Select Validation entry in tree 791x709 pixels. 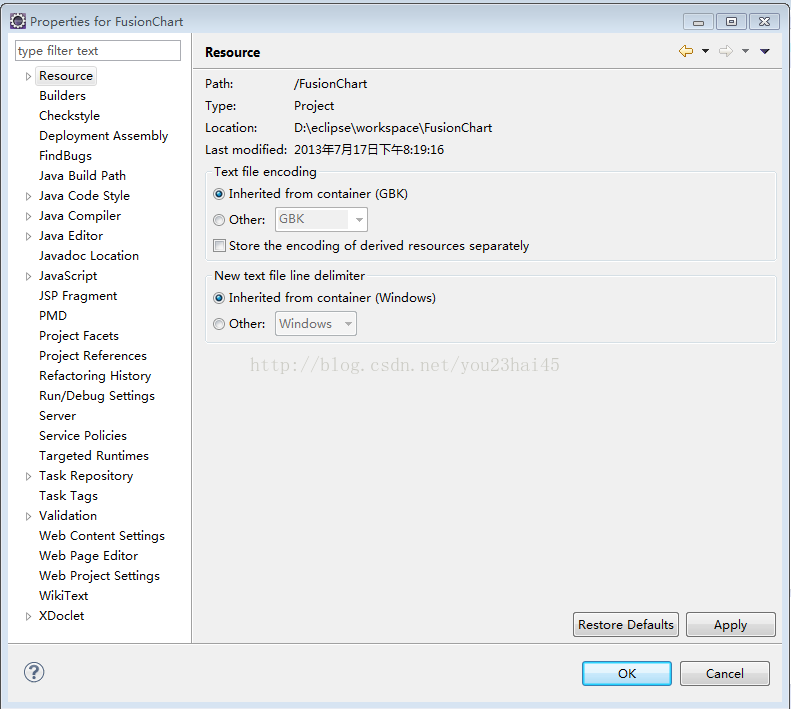click(x=68, y=516)
